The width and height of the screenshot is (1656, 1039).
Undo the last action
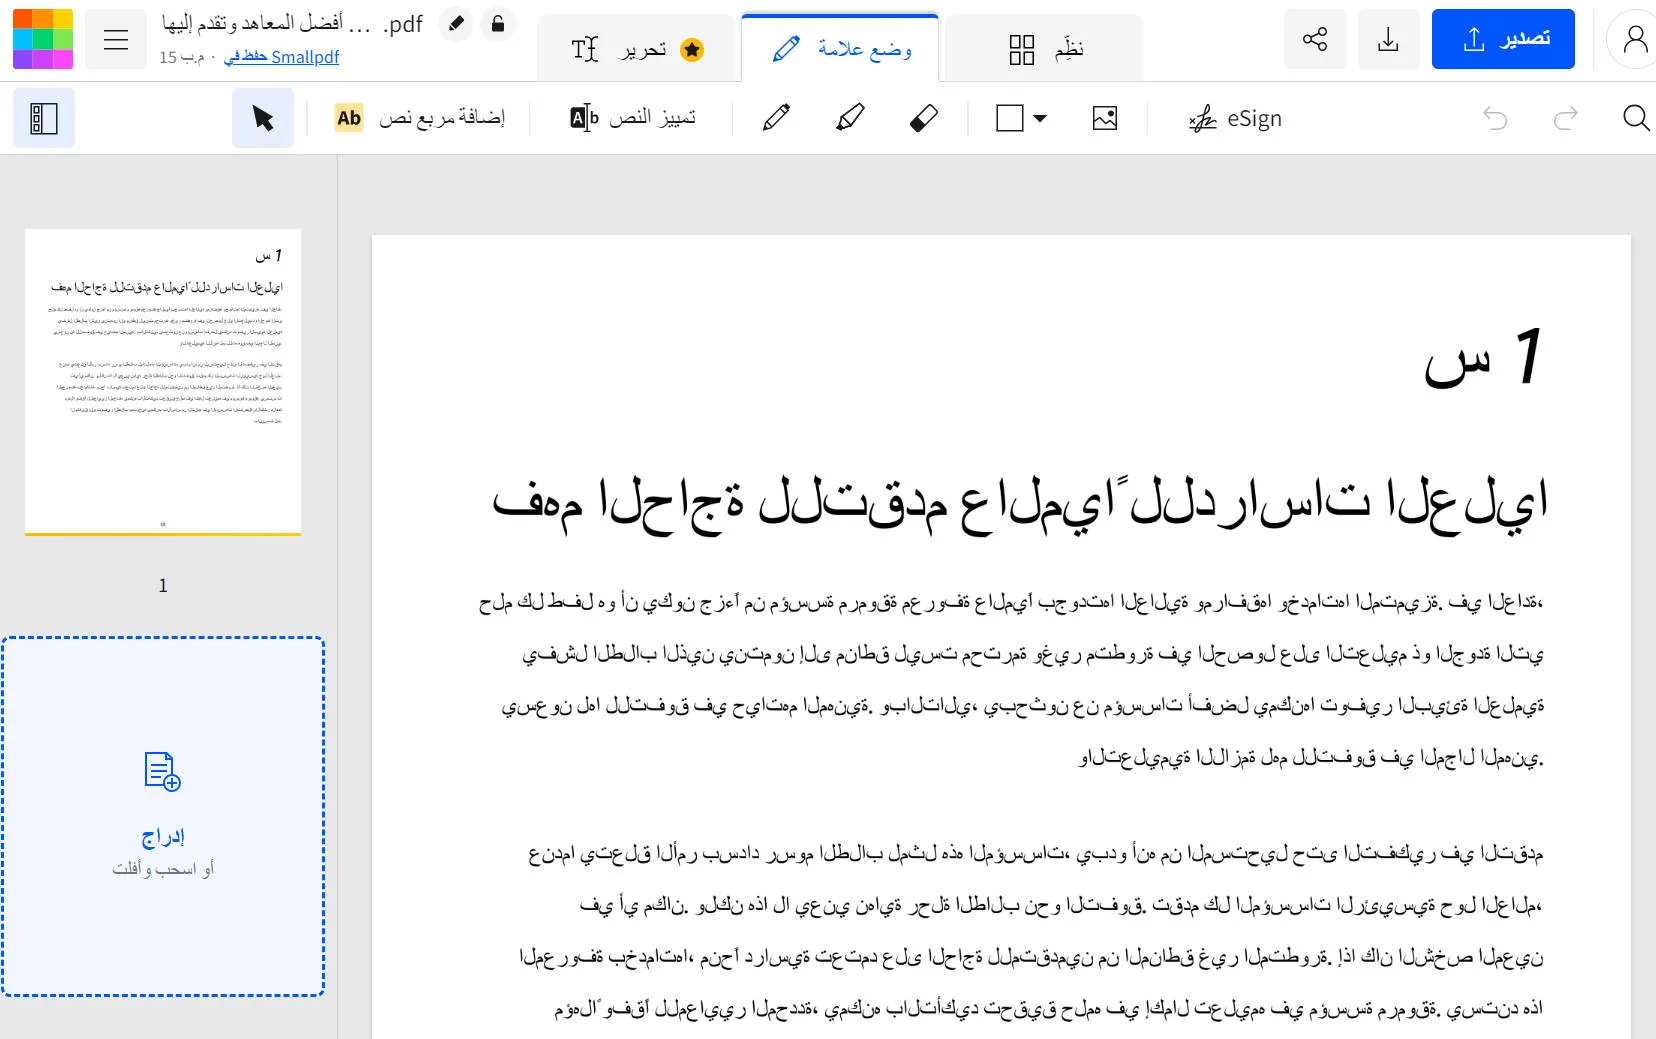click(1495, 118)
